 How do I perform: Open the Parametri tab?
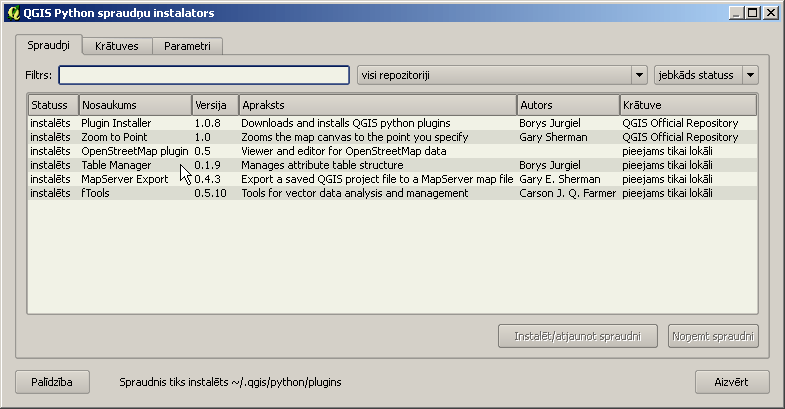pyautogui.click(x=187, y=46)
